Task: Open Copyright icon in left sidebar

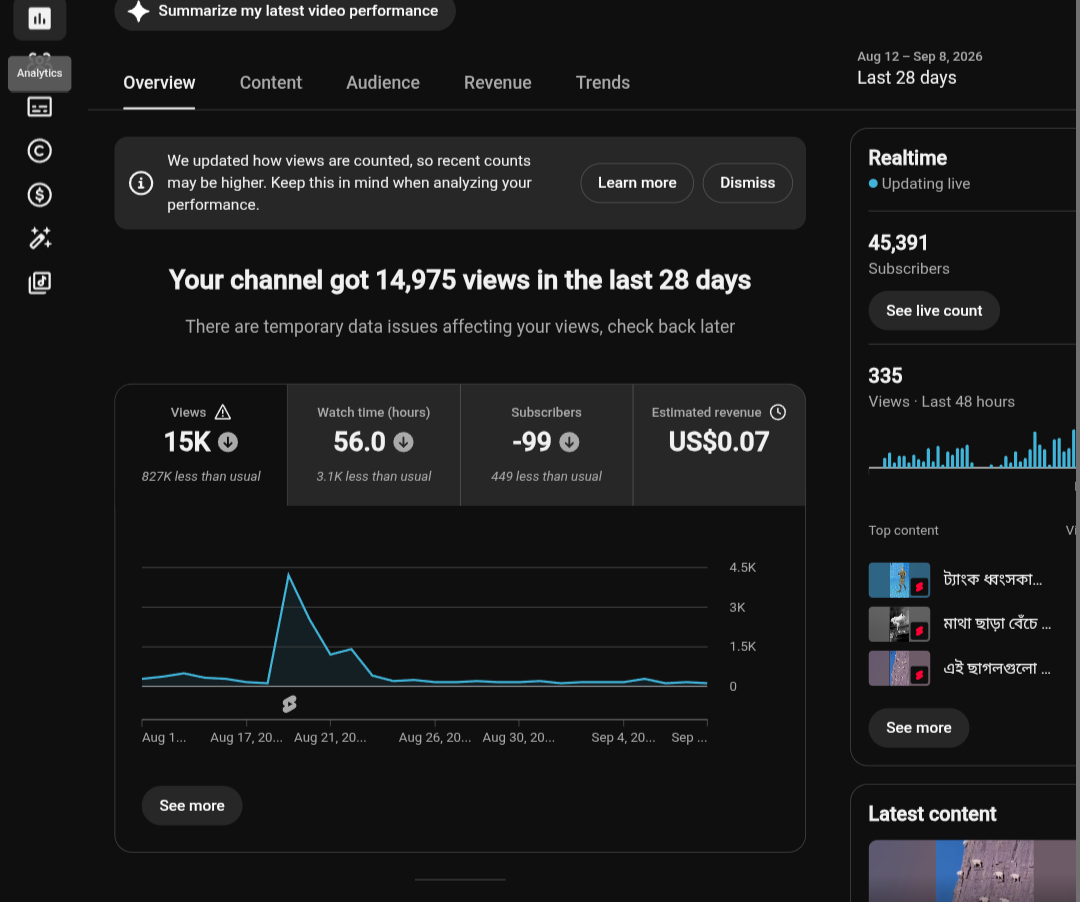Action: coord(39,151)
